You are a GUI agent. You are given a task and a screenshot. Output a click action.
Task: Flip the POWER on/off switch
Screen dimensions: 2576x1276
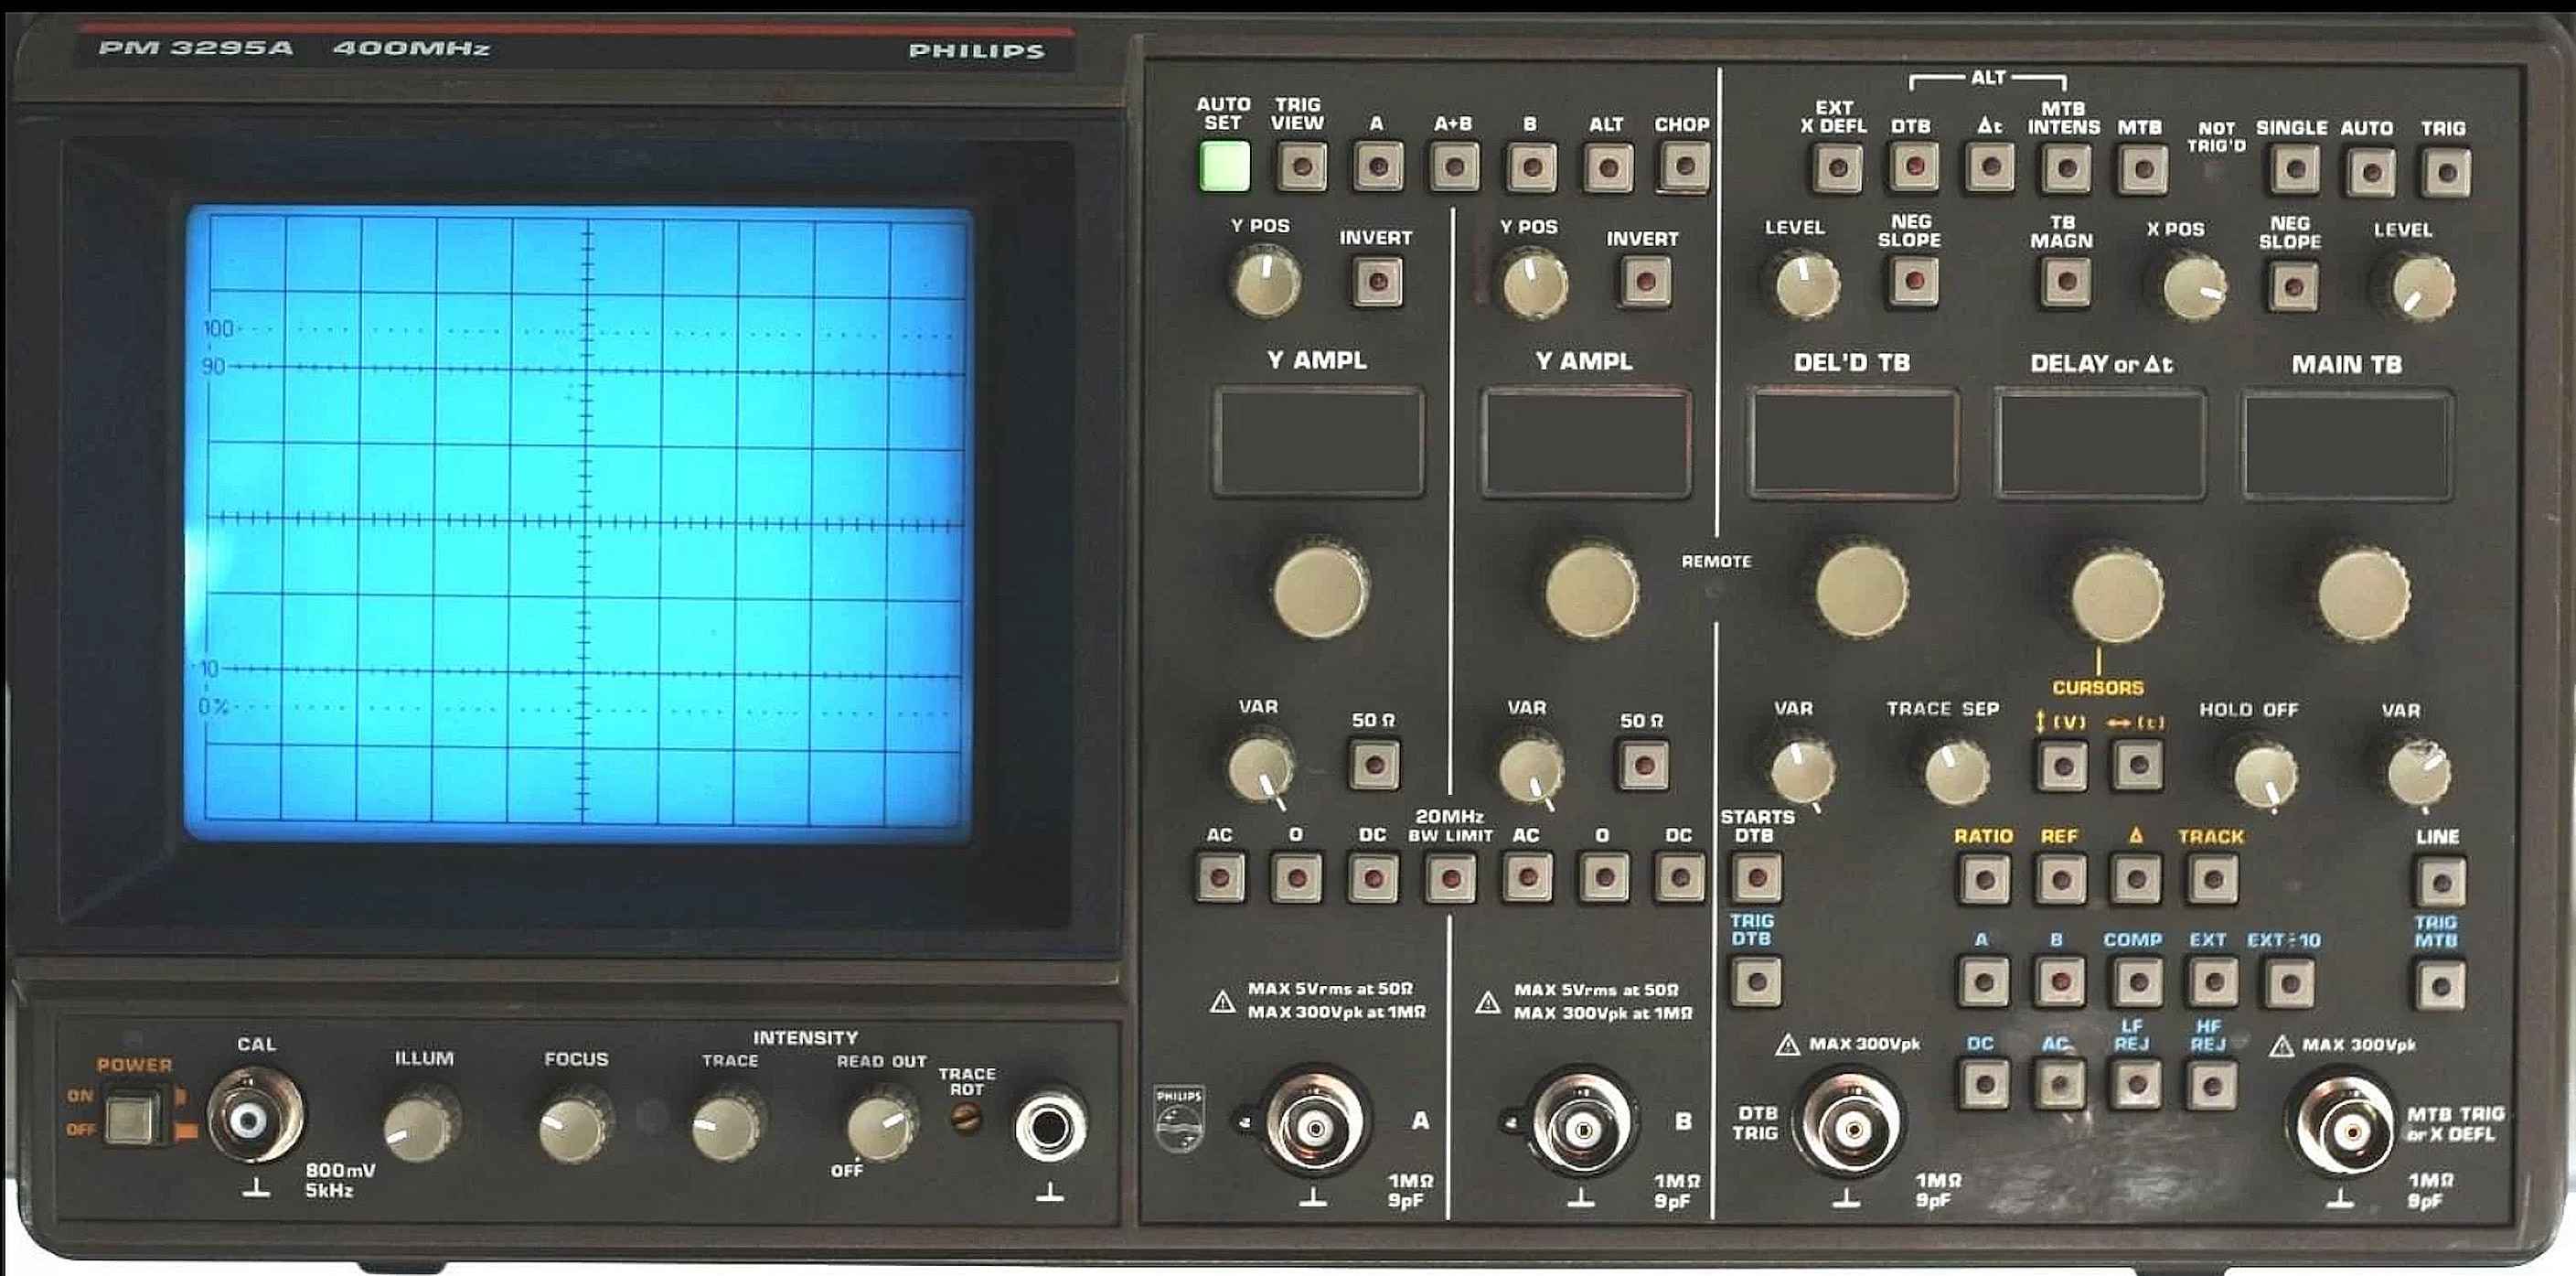[132, 1119]
